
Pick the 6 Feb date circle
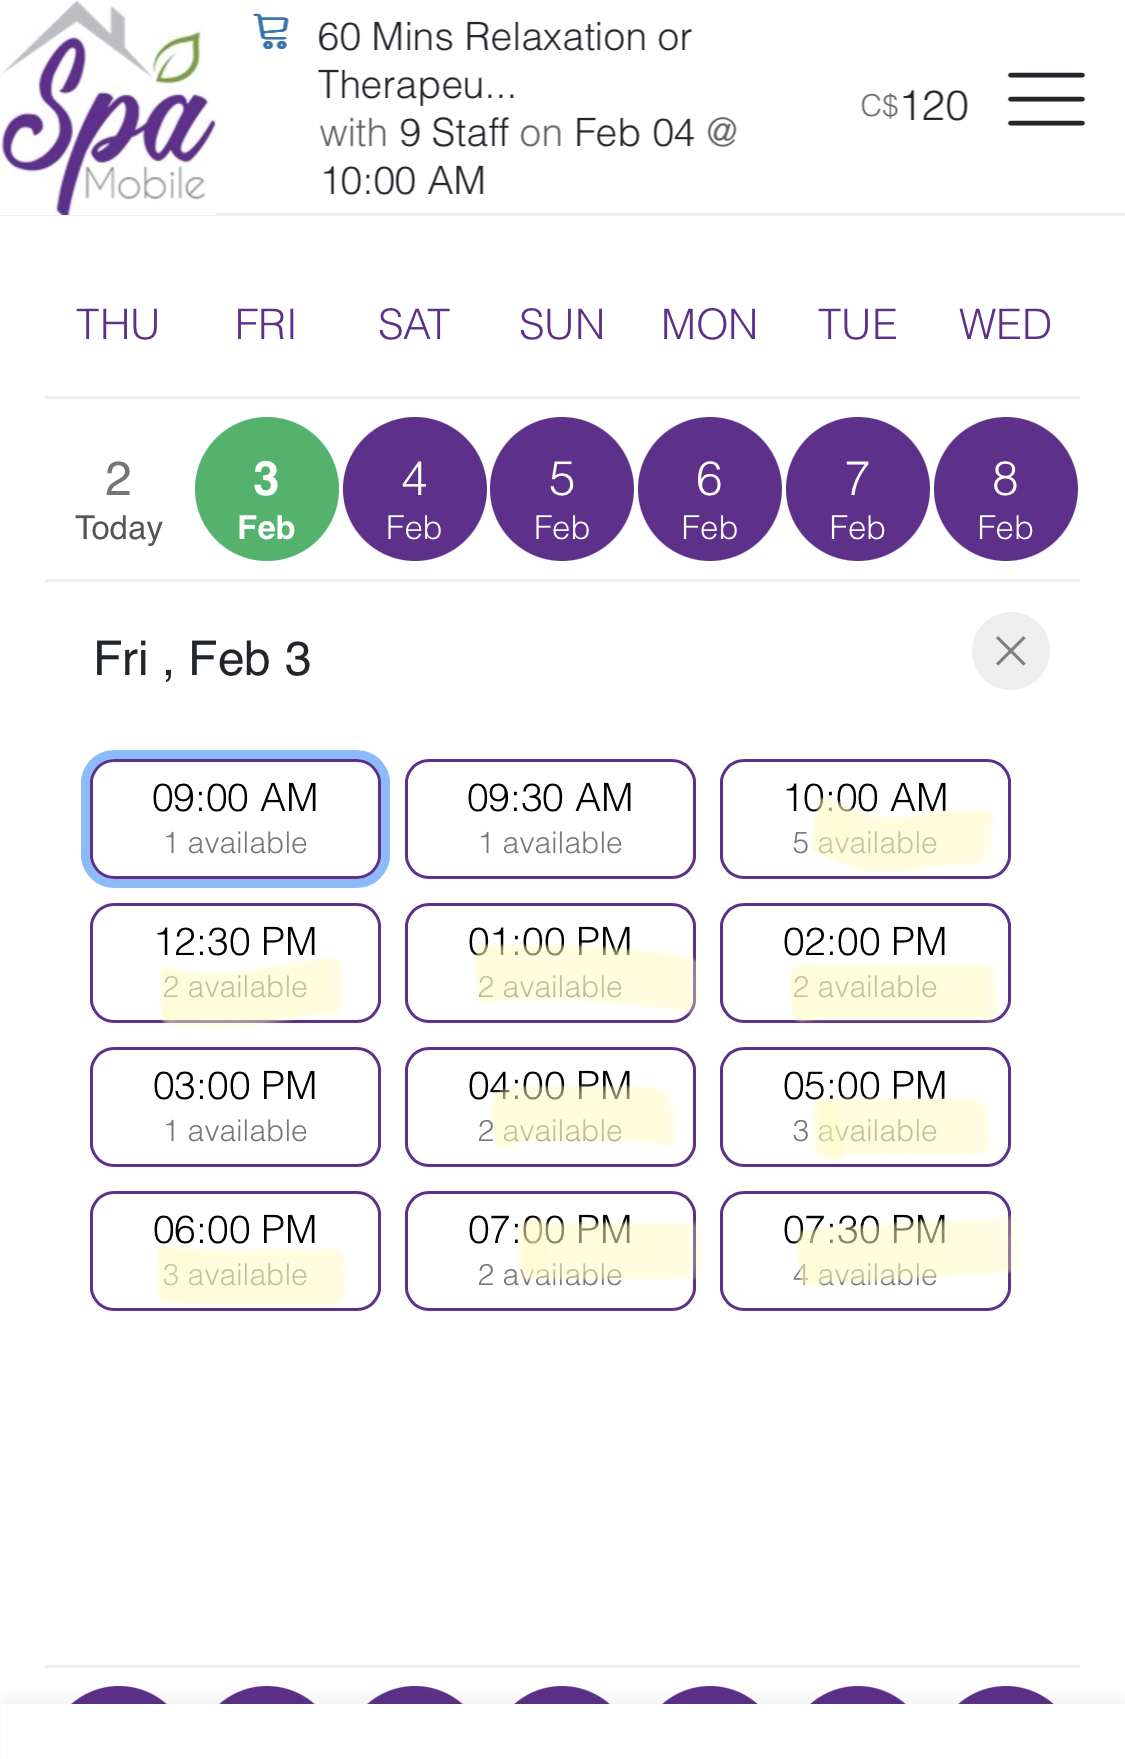tap(709, 489)
